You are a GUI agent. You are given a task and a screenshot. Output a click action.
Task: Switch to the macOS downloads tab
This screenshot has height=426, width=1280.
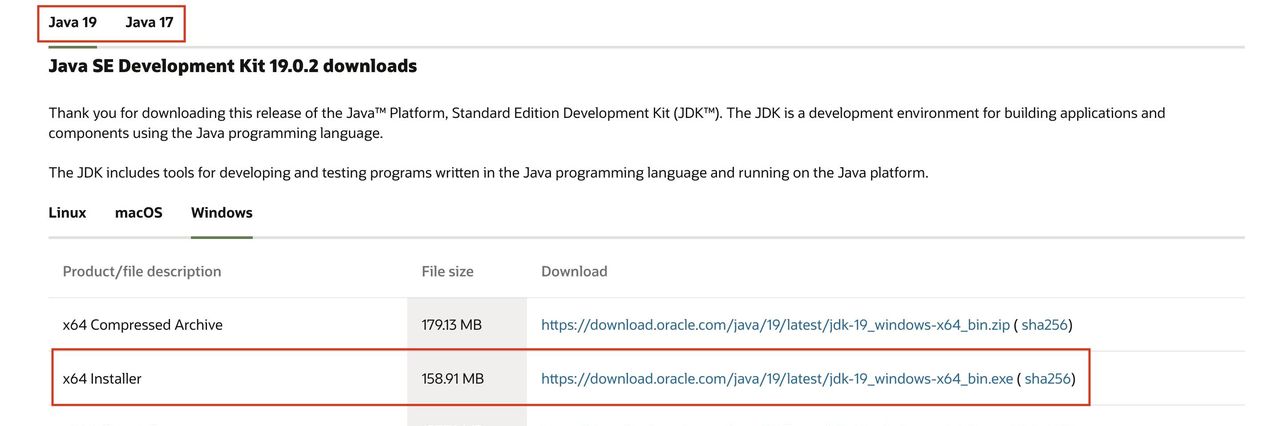coord(138,213)
